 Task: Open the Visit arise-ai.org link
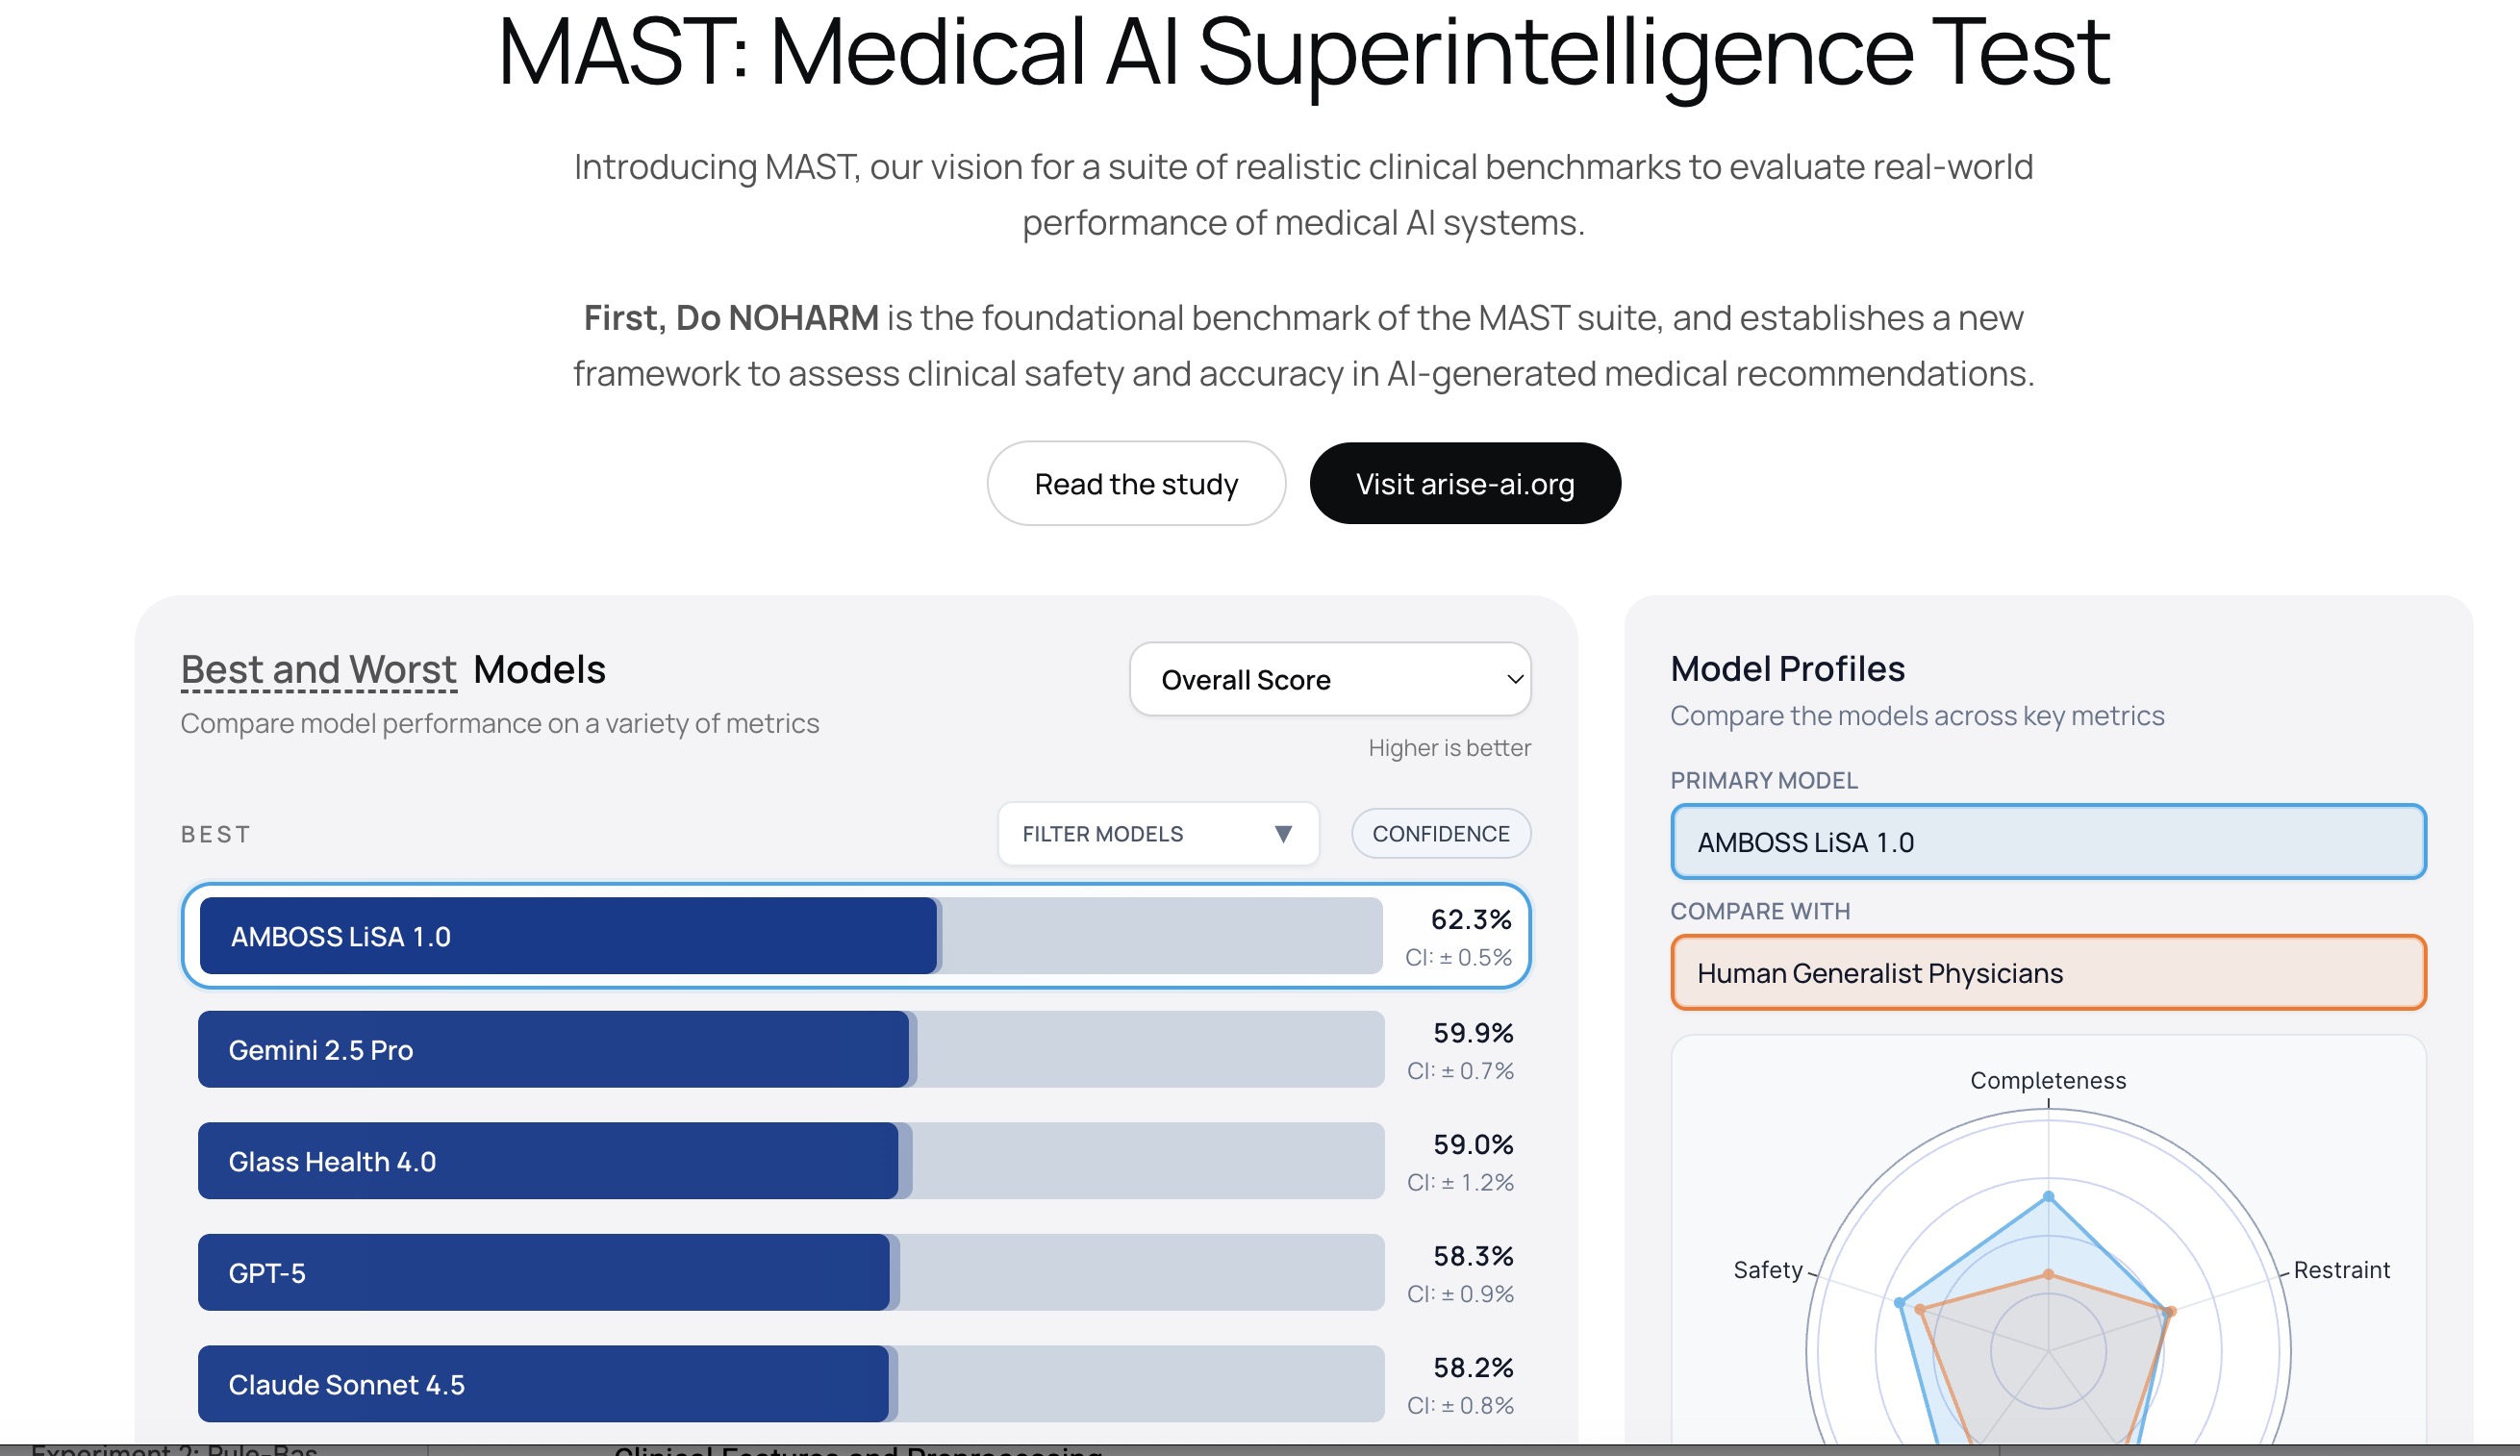pyautogui.click(x=1464, y=484)
